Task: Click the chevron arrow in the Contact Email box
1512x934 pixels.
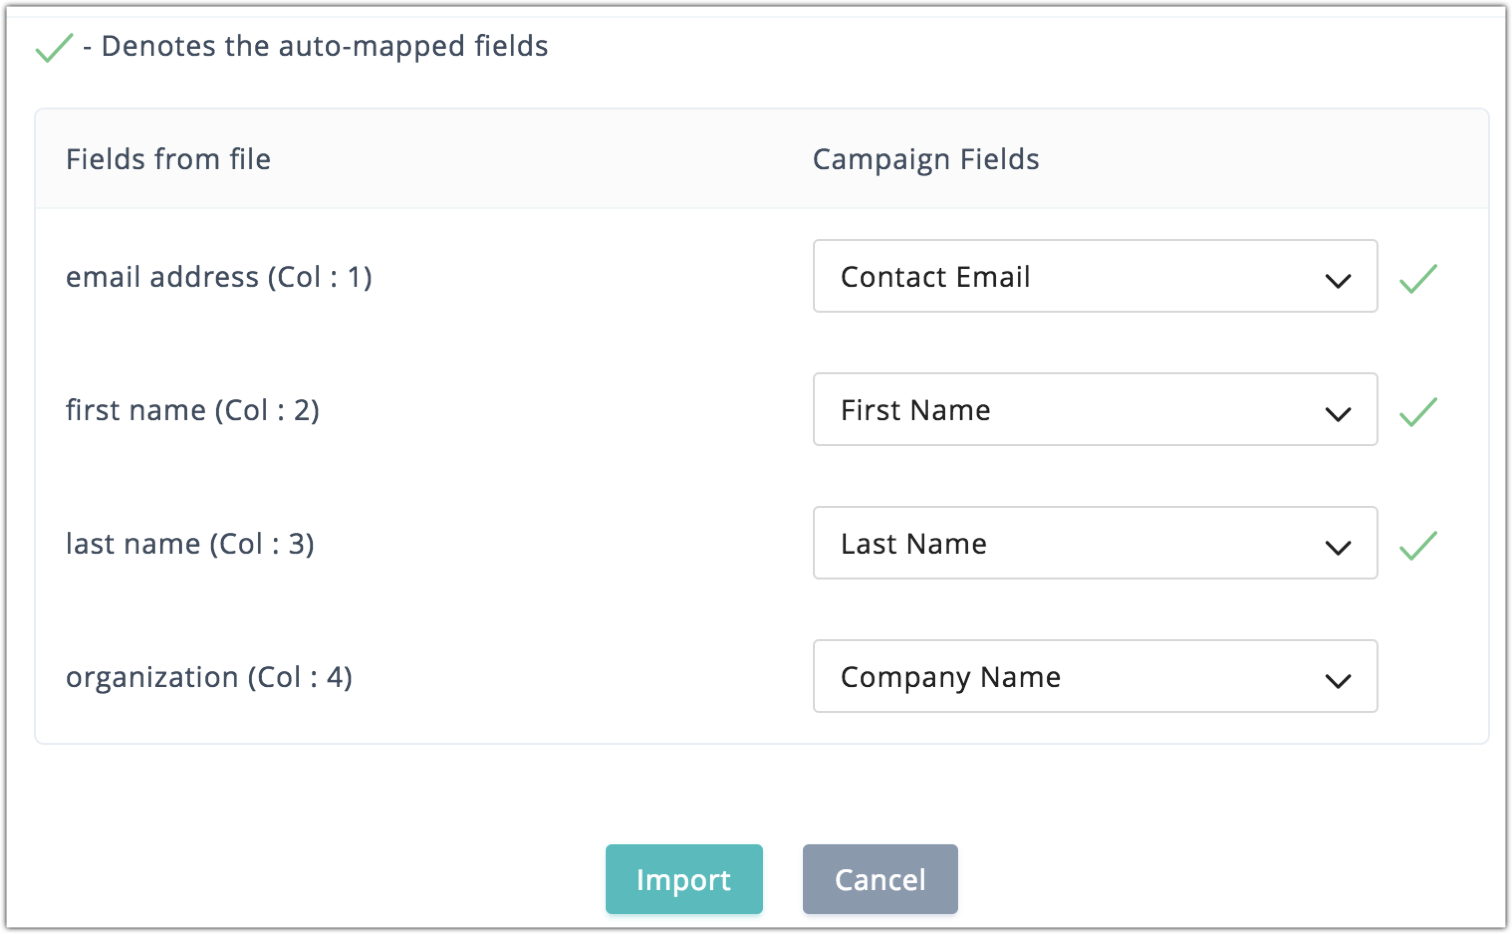Action: coord(1337,280)
